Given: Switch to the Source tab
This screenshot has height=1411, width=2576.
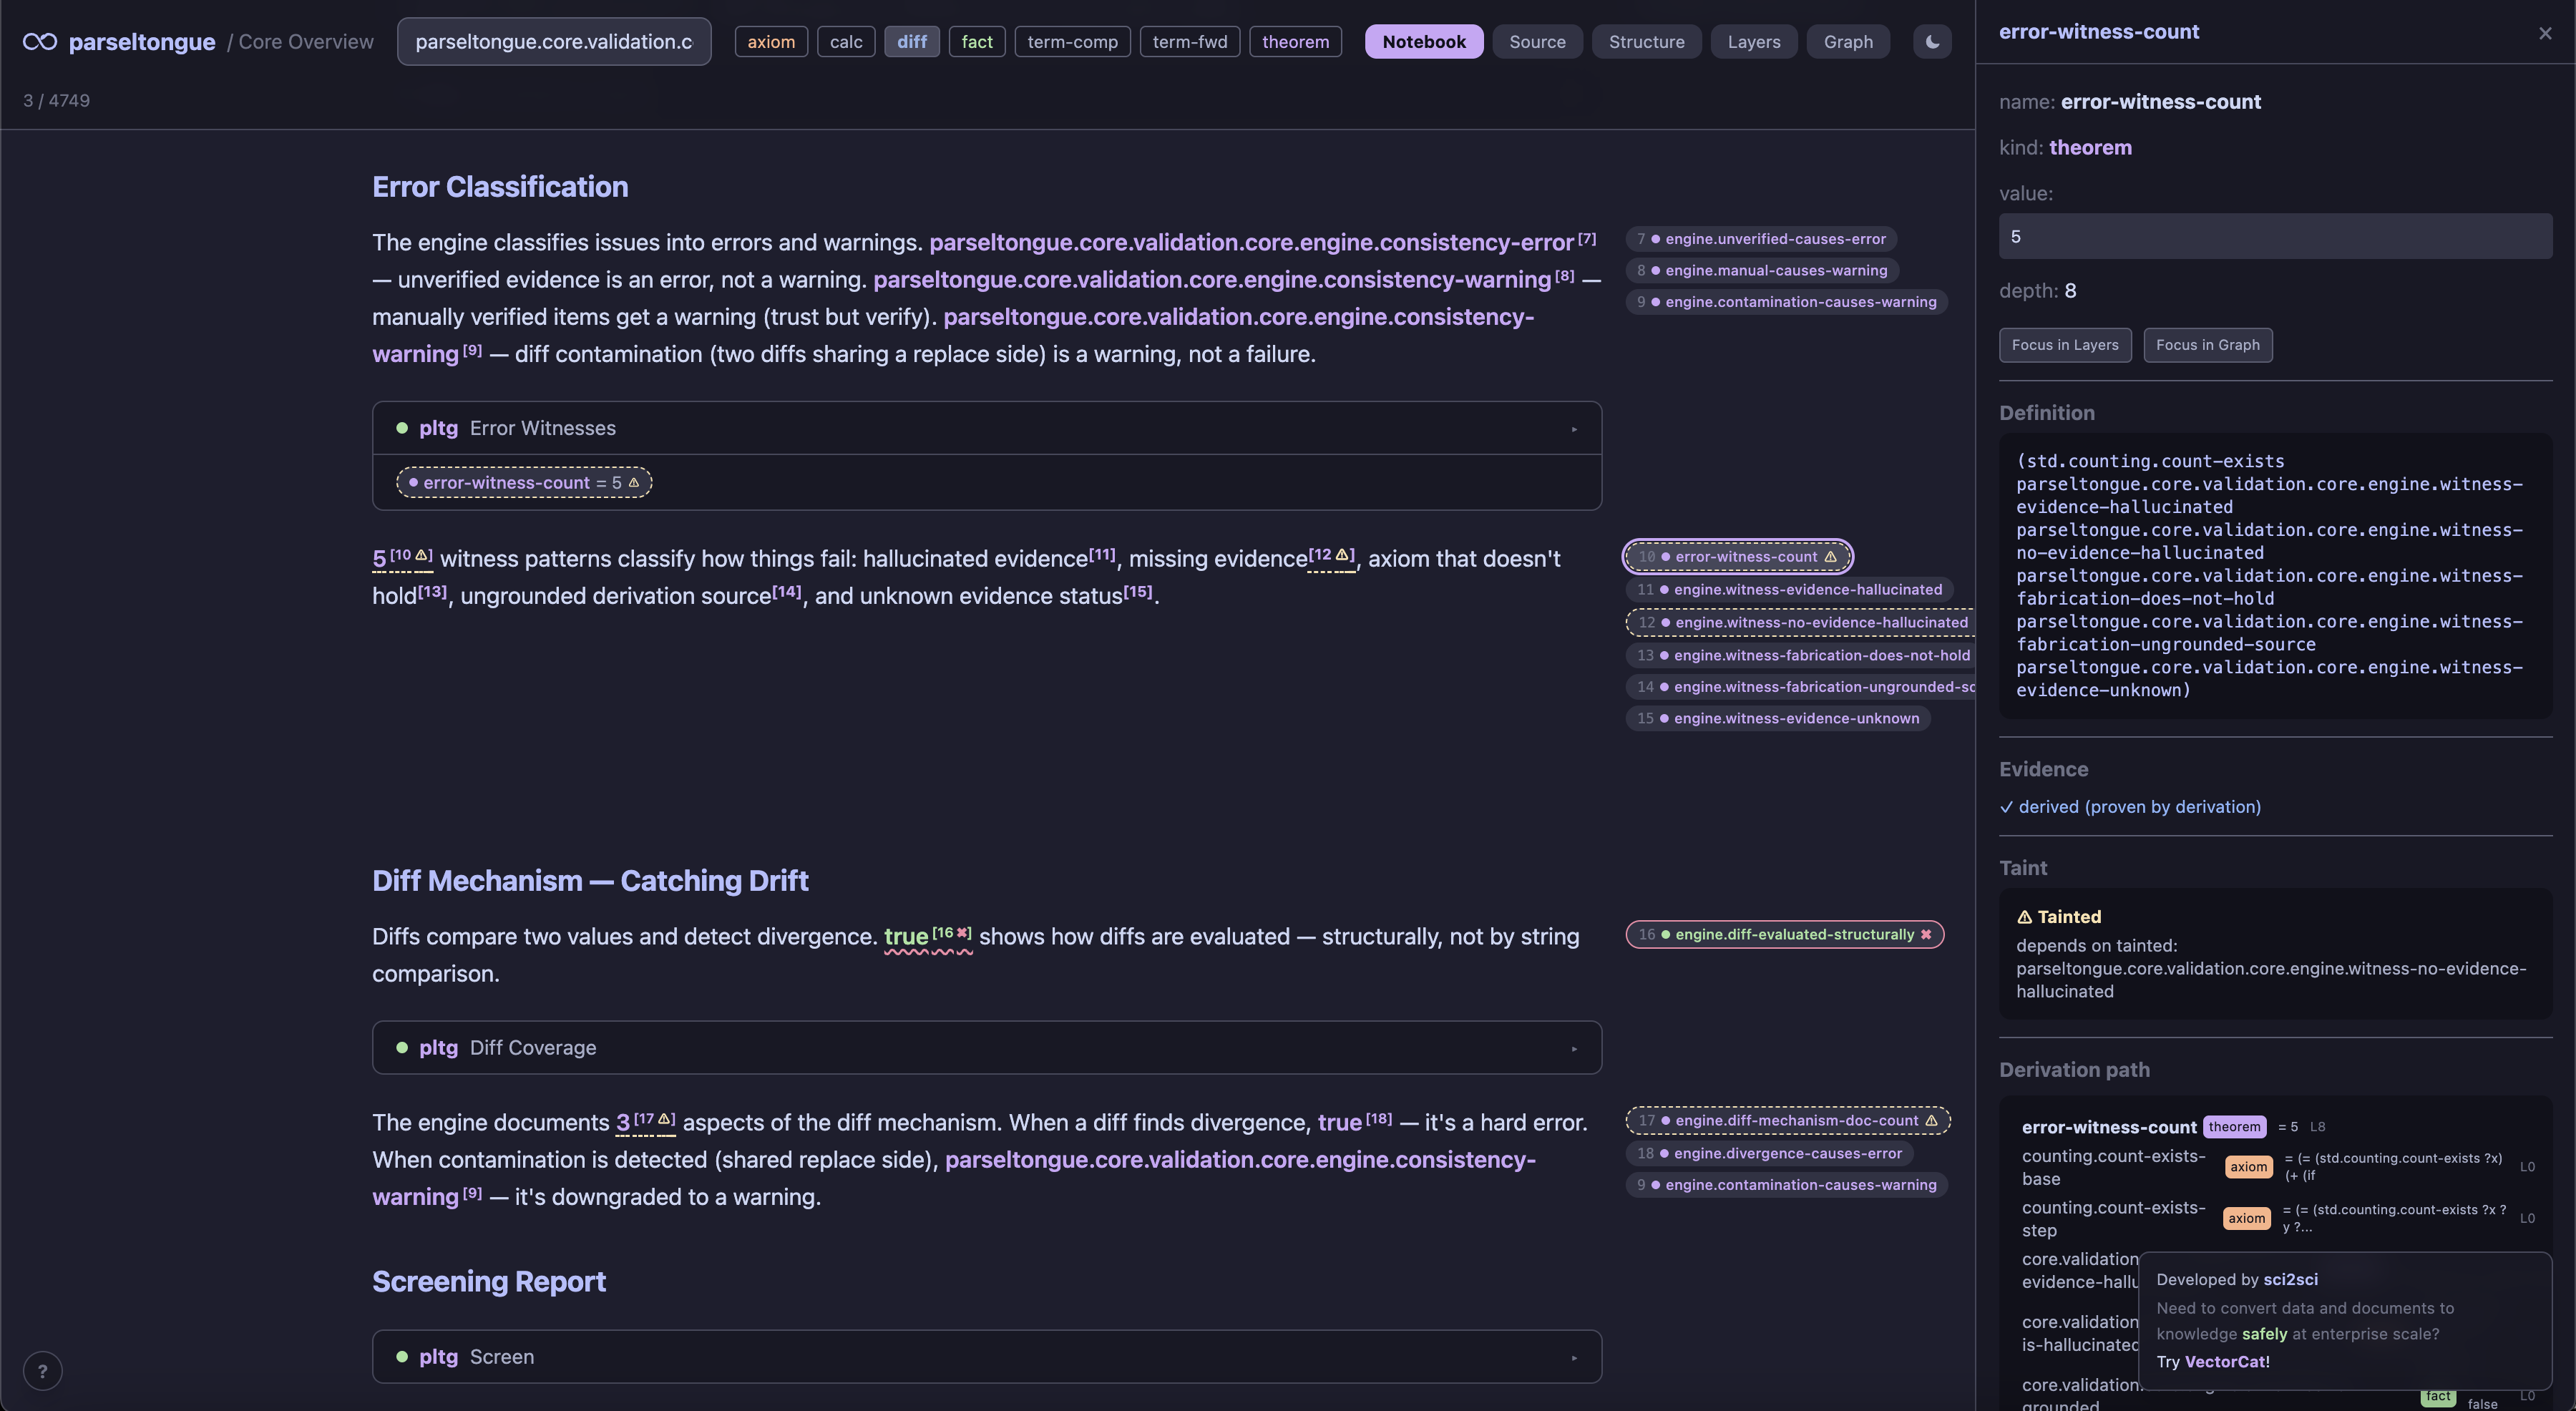Looking at the screenshot, I should tap(1536, 42).
